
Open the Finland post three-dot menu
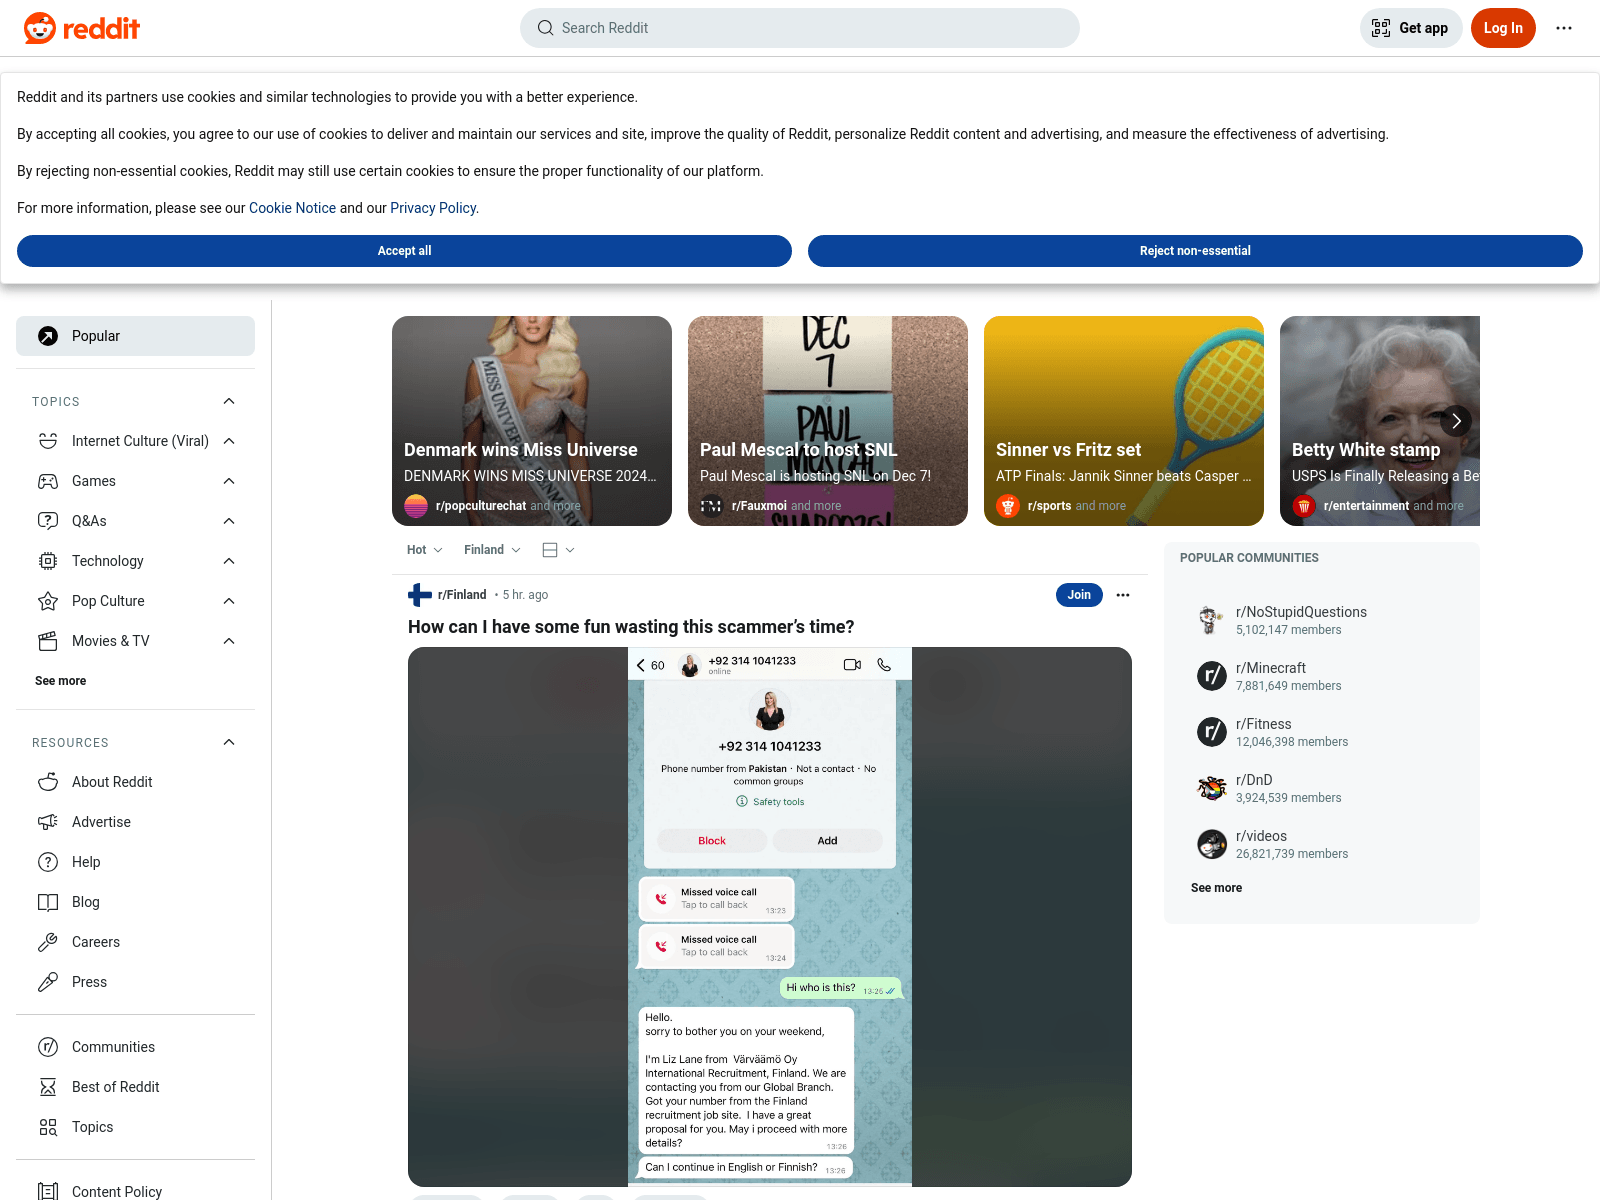(1123, 595)
